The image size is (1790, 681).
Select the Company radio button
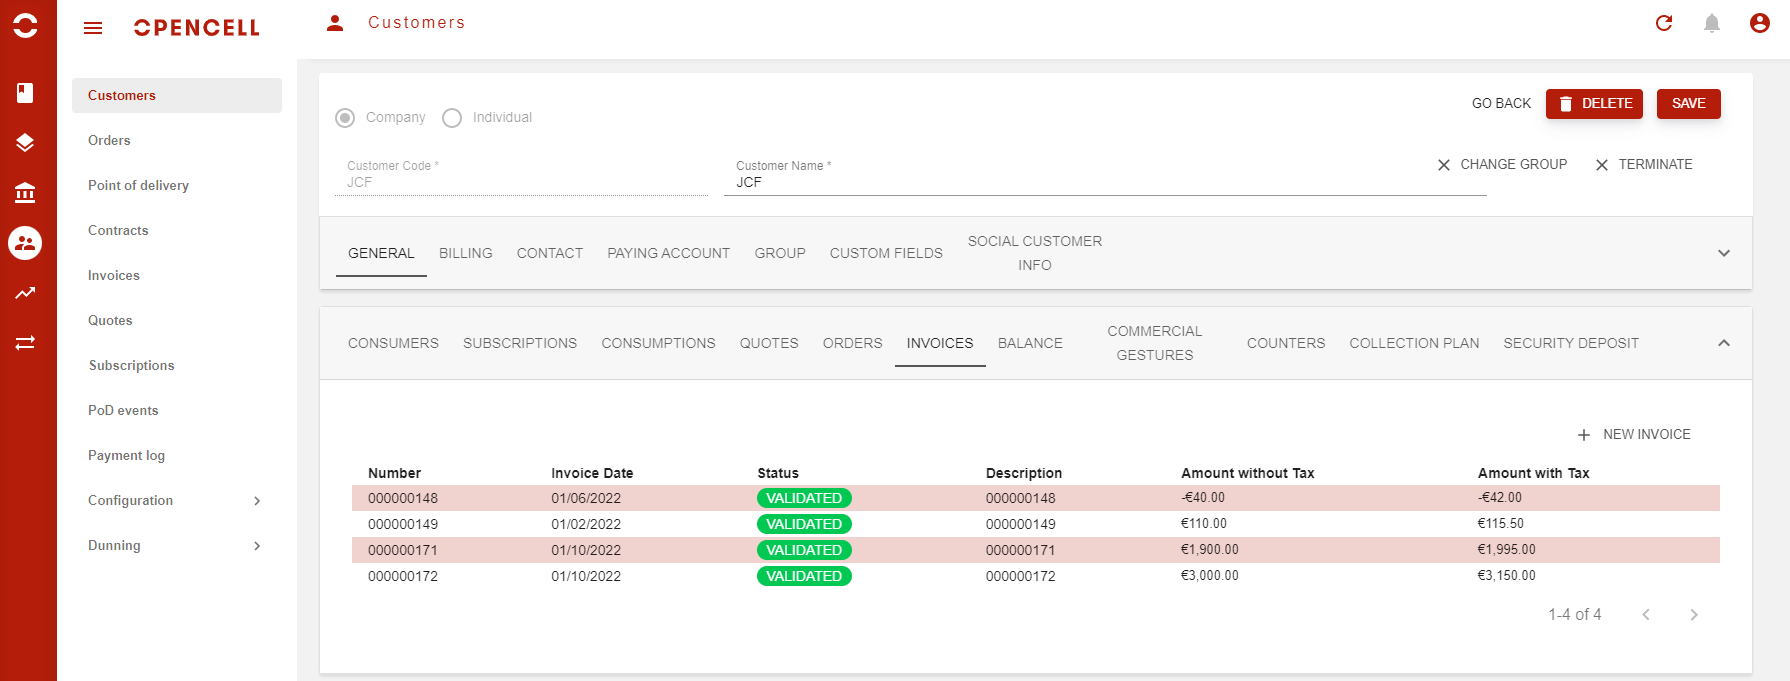pos(345,118)
